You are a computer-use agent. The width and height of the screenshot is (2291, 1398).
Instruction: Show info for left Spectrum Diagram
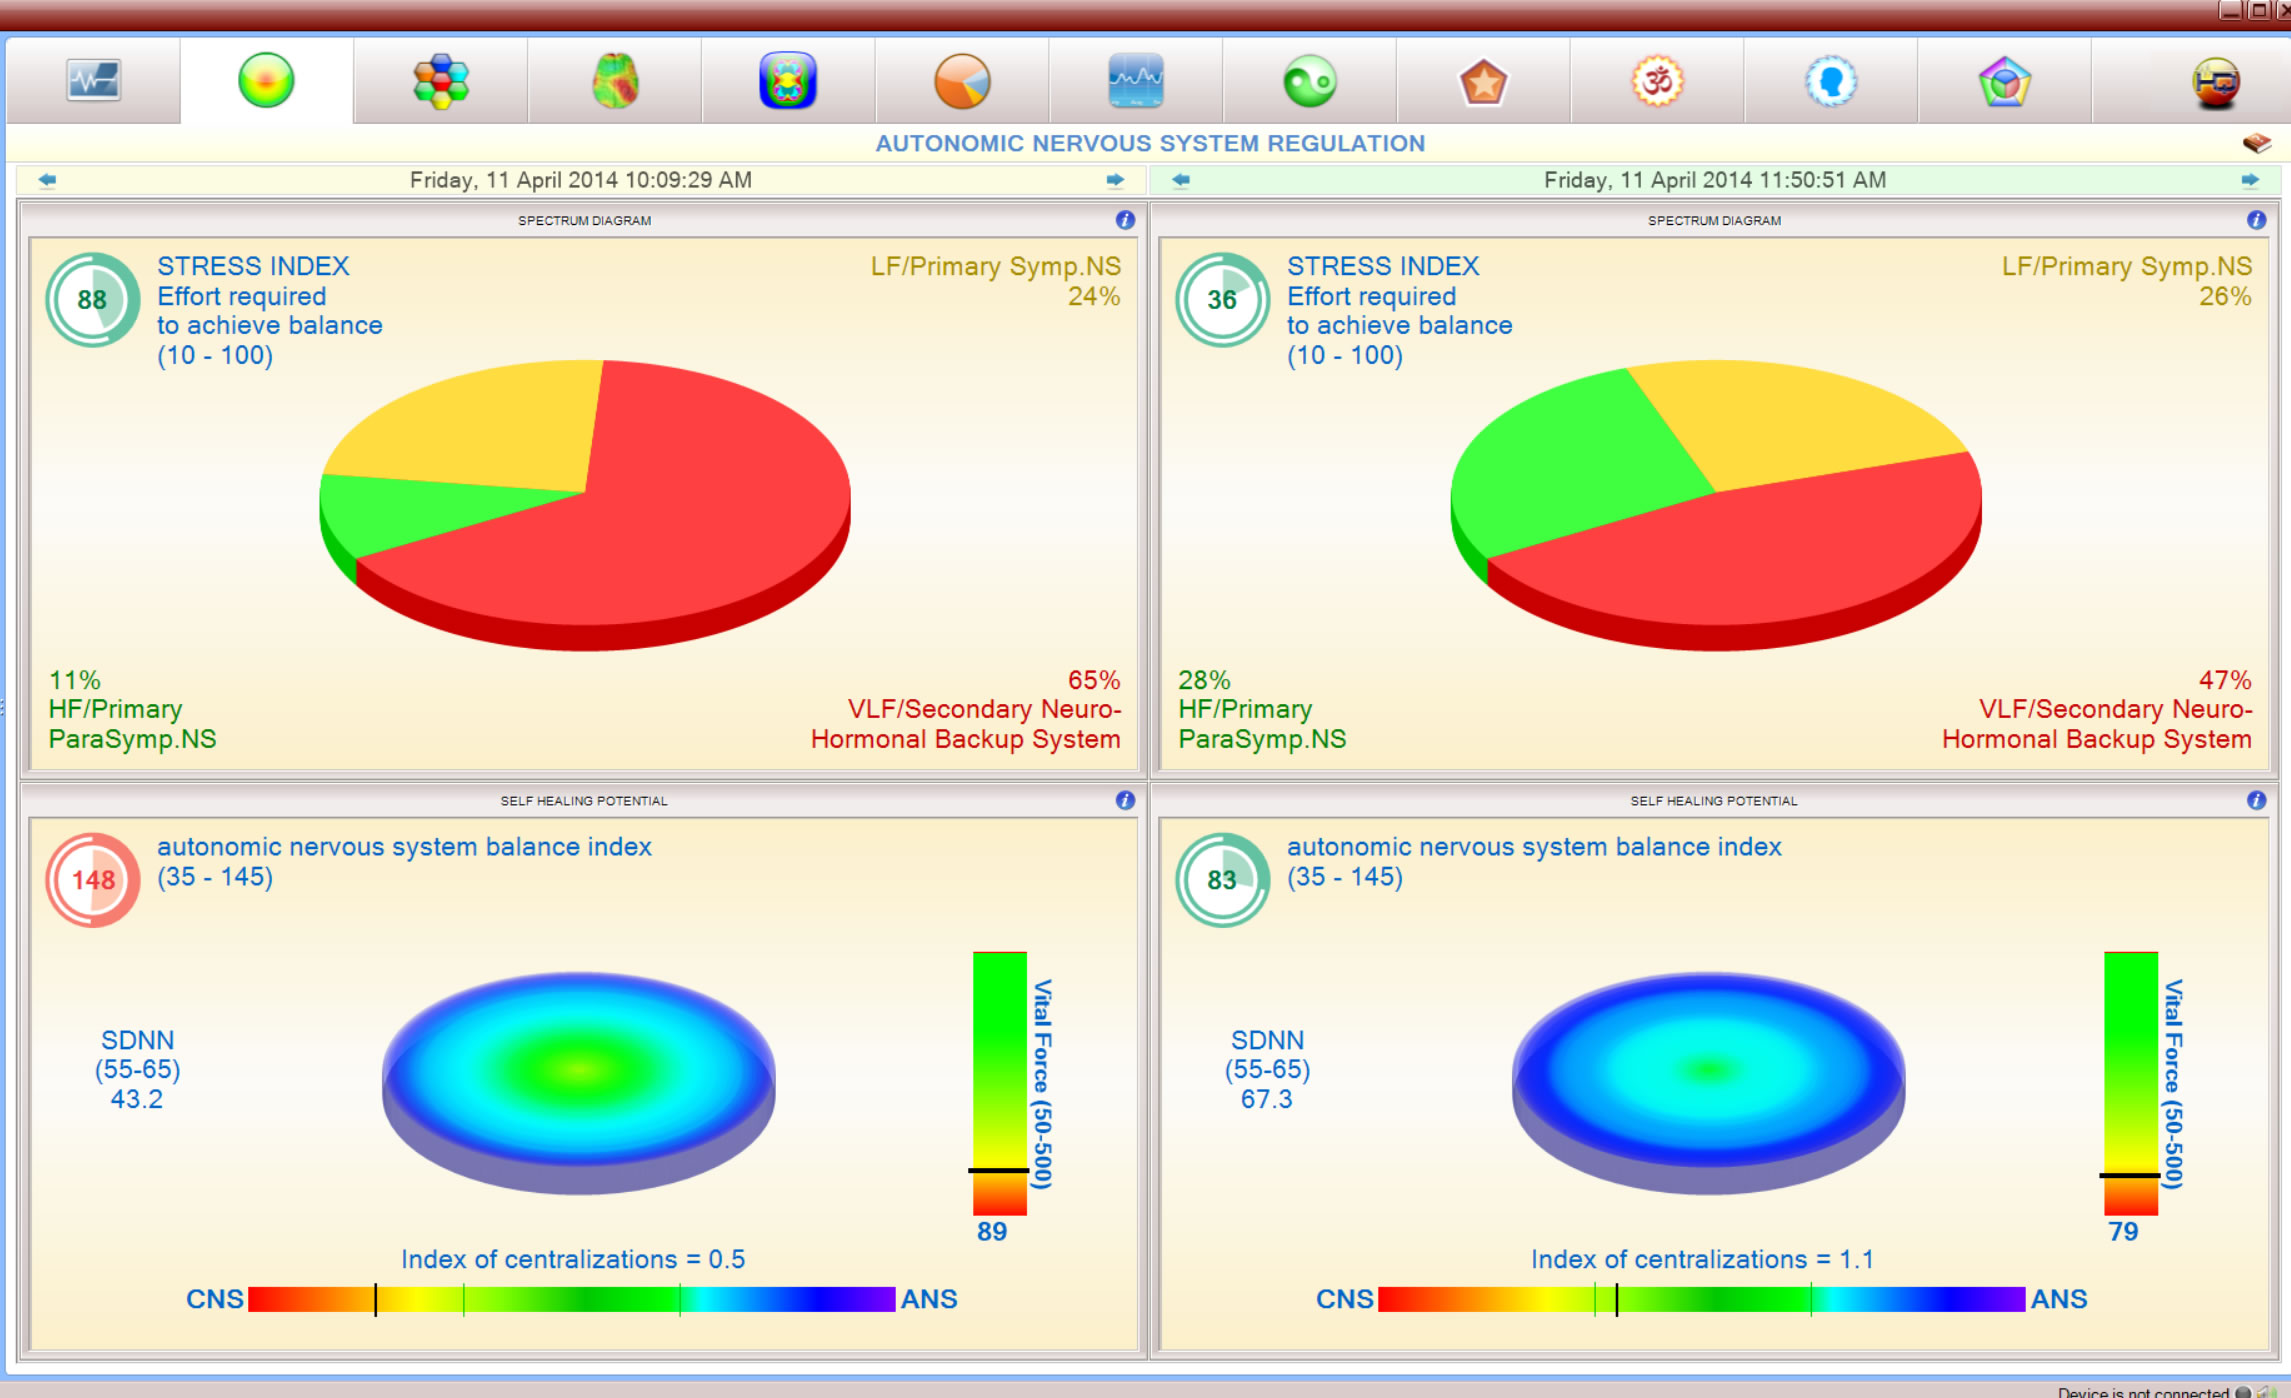[x=1125, y=220]
